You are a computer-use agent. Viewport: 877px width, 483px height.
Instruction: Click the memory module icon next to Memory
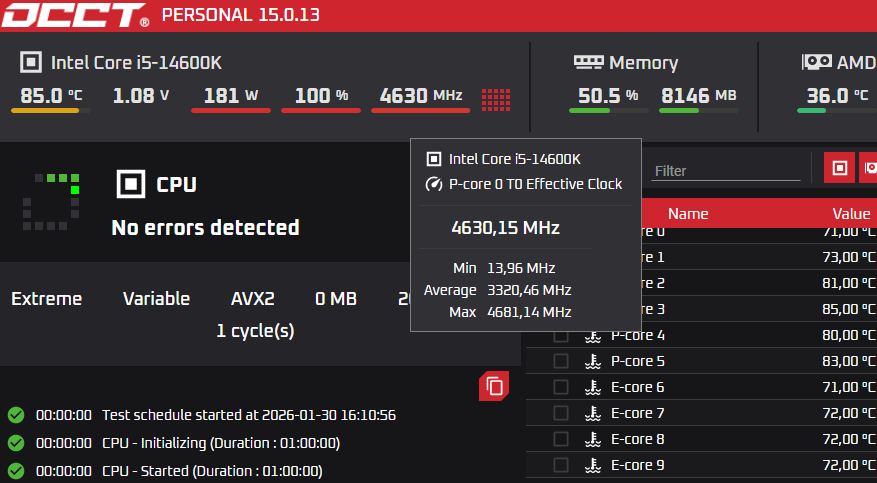pos(588,62)
